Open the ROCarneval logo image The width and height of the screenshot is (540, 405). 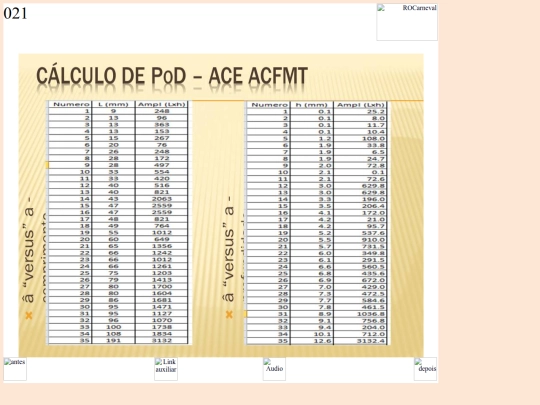coord(407,22)
